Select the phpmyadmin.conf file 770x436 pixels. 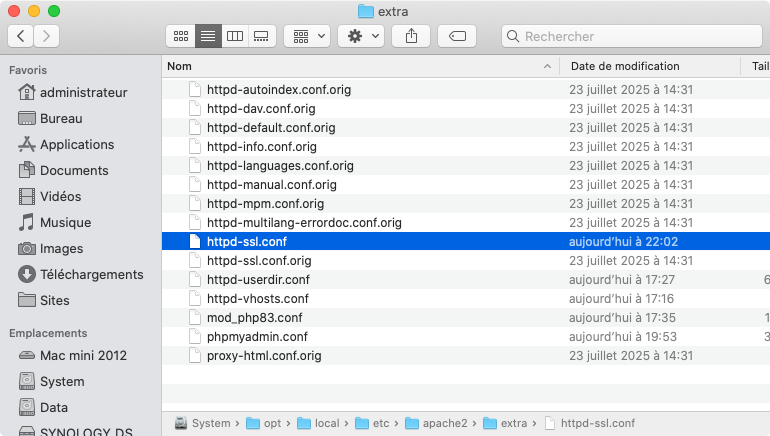coord(257,337)
